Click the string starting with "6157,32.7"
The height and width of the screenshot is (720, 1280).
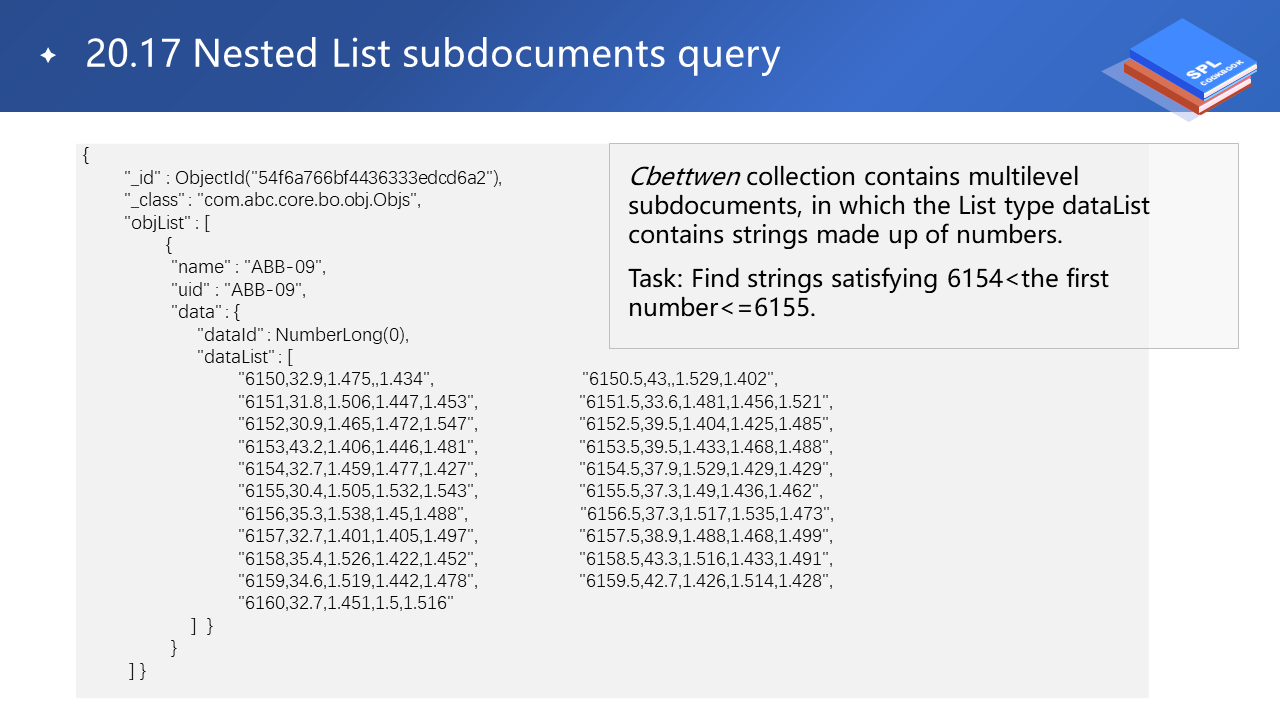tap(357, 536)
